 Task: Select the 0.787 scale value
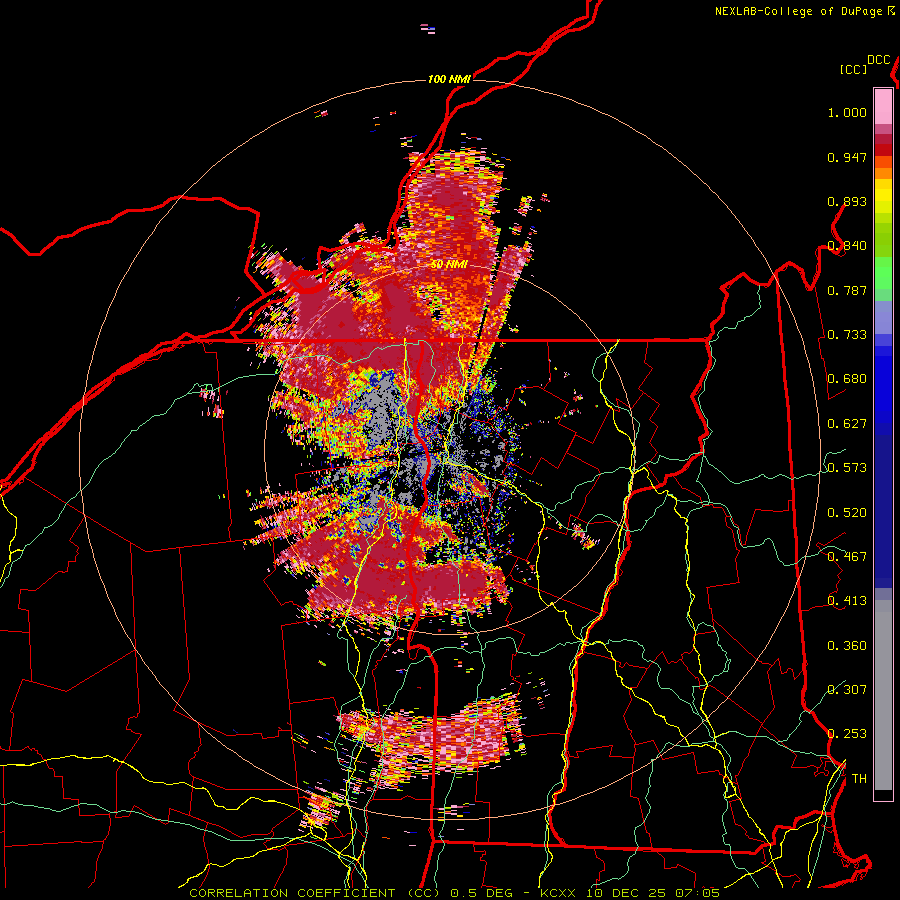point(847,290)
